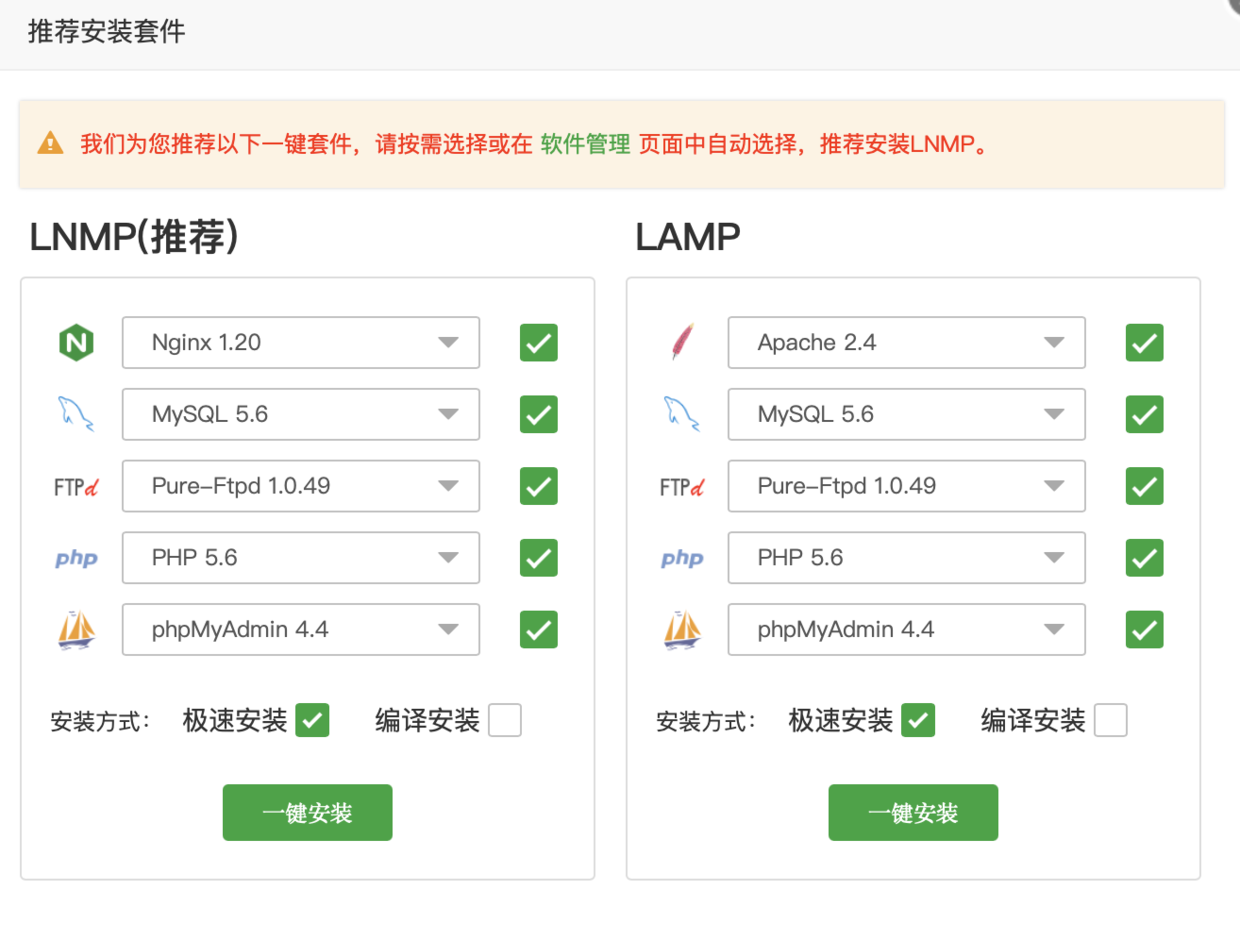Open the Nginx 1.20 version dropdown
Image resolution: width=1240 pixels, height=940 pixels.
(x=301, y=343)
